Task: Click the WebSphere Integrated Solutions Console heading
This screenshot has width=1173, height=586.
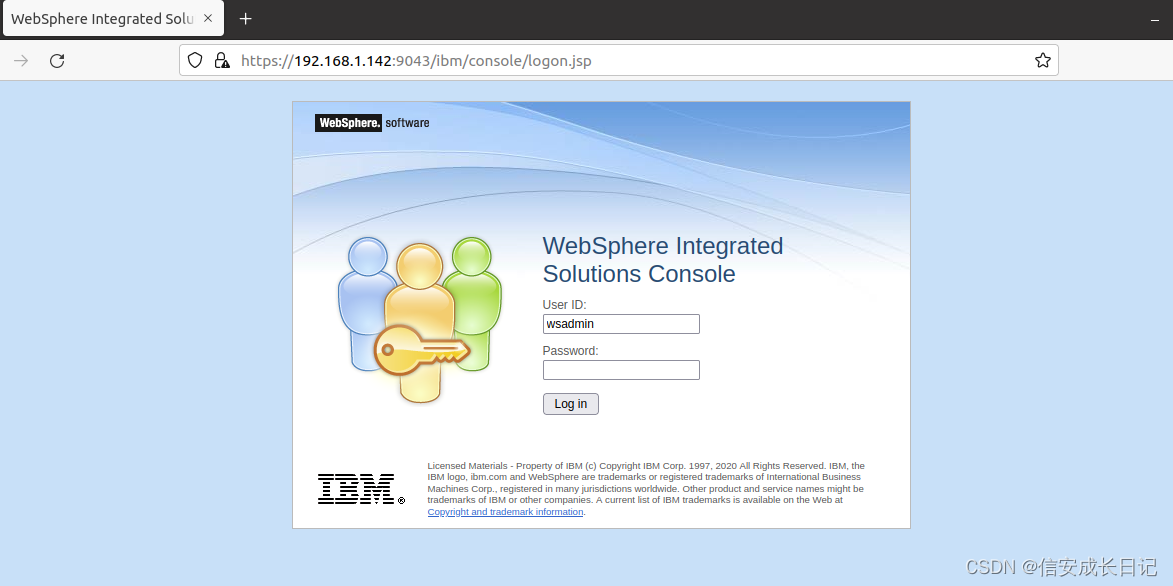Action: point(663,259)
